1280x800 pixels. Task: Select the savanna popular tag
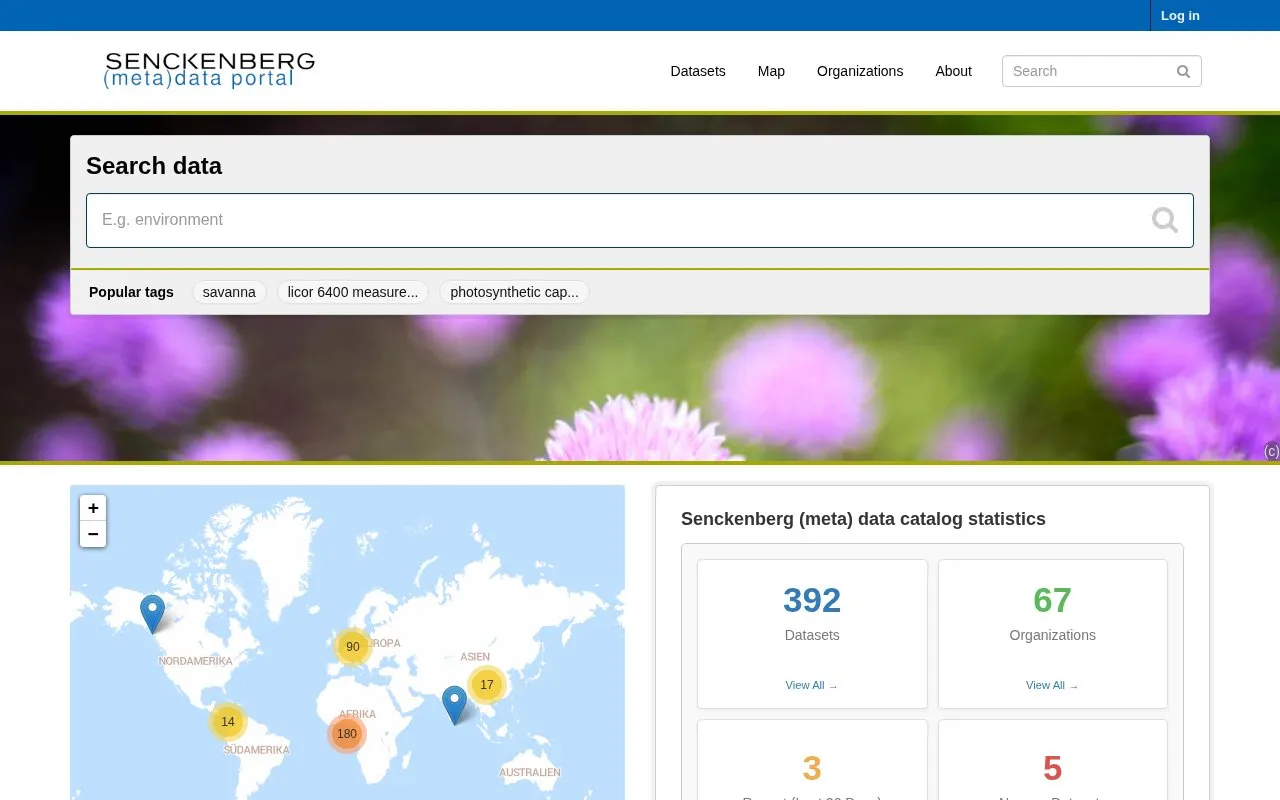pyautogui.click(x=229, y=292)
